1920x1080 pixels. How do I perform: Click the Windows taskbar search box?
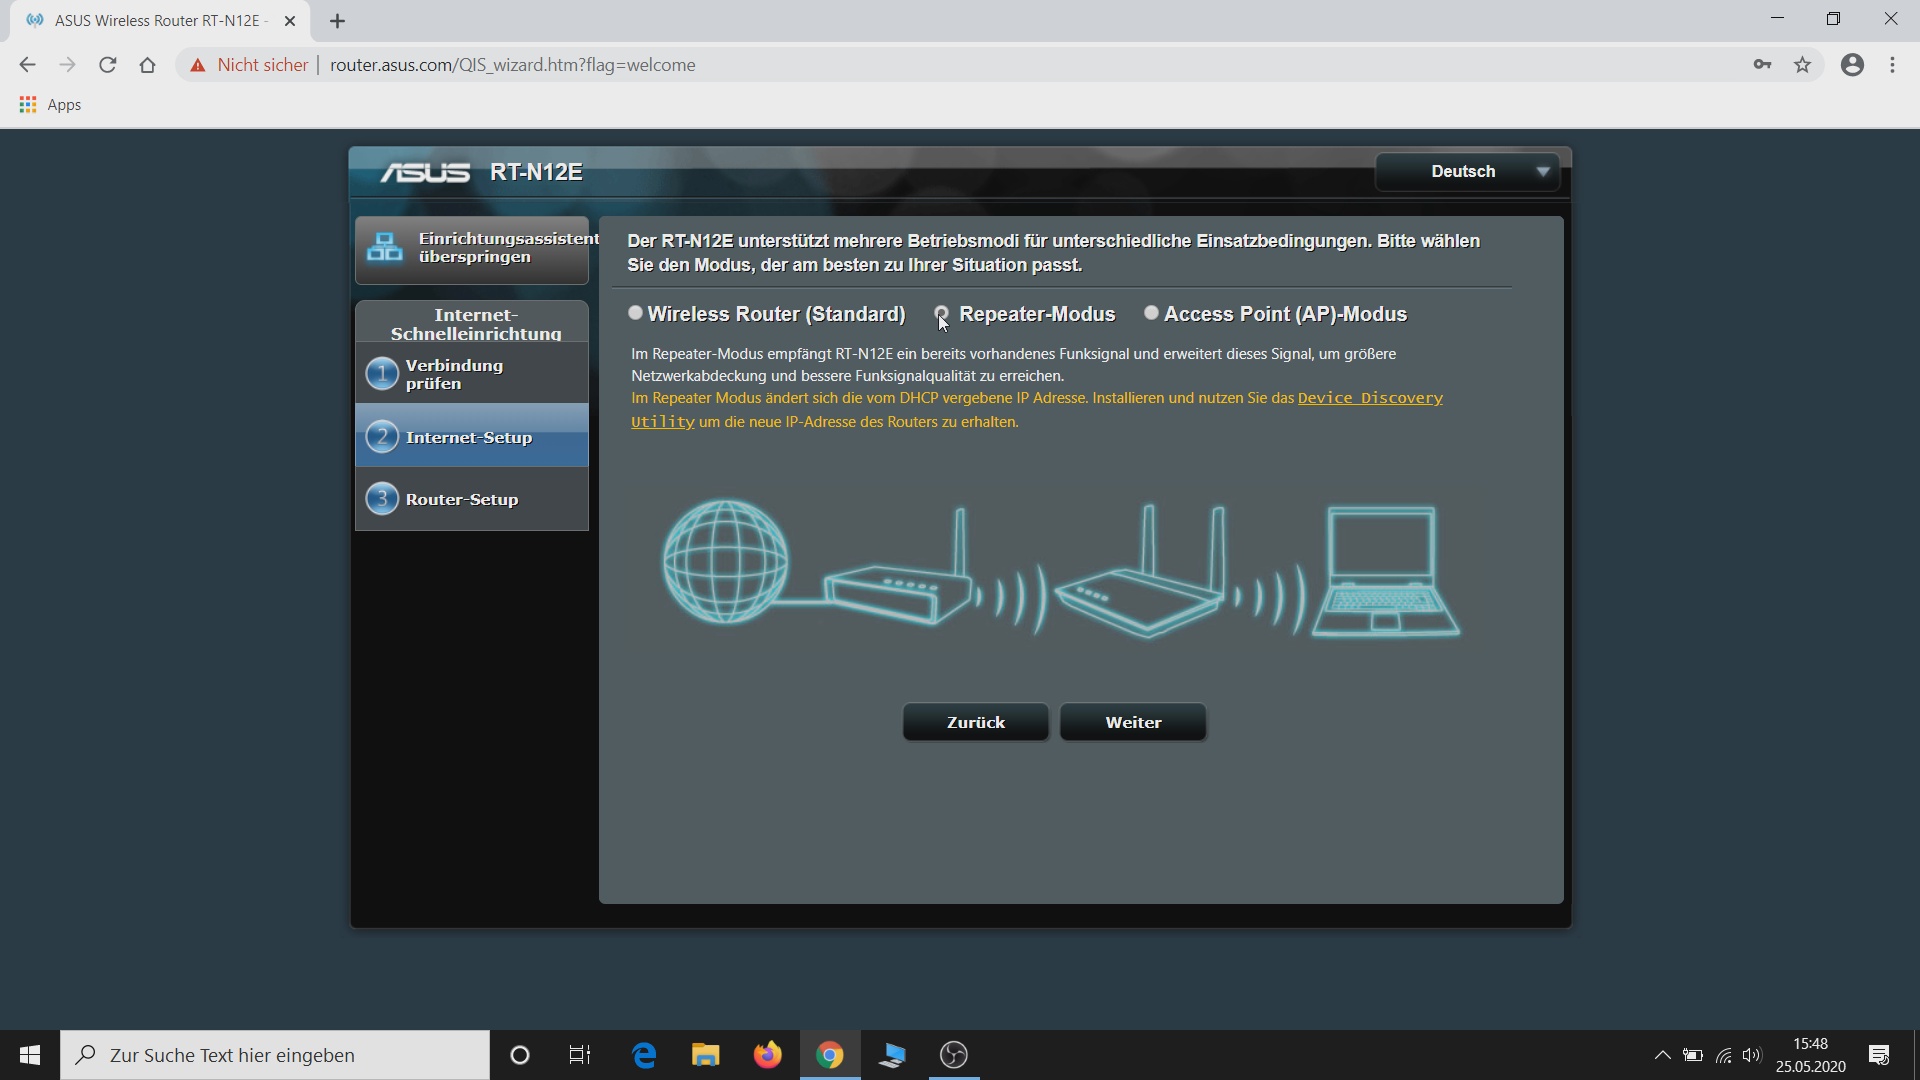click(x=275, y=1055)
